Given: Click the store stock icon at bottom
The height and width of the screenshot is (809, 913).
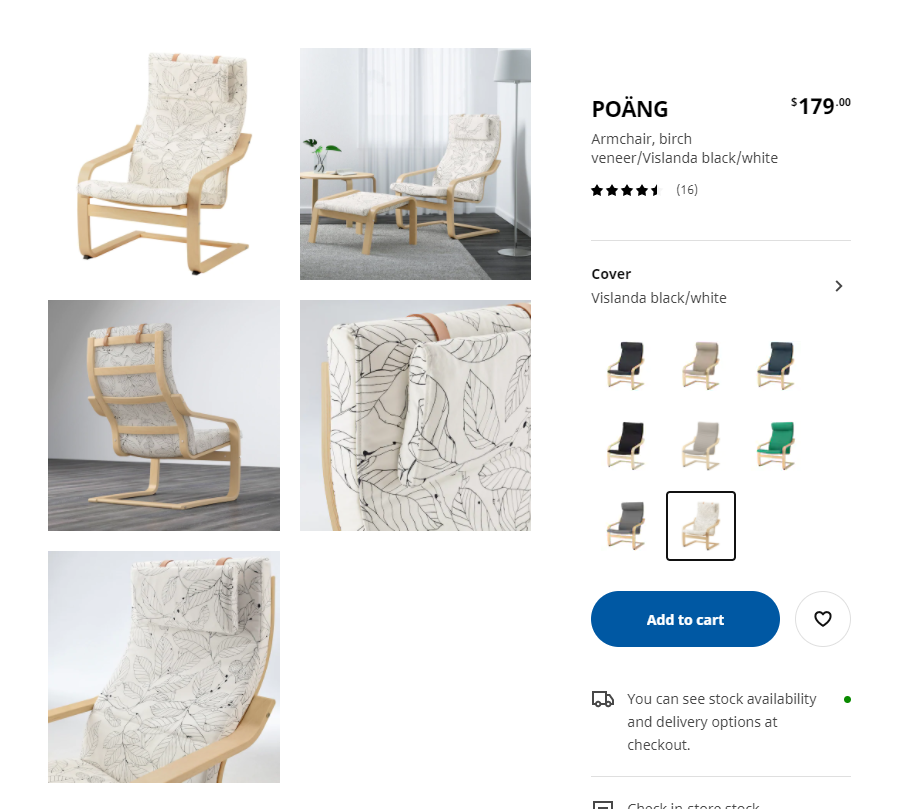Looking at the screenshot, I should (x=603, y=805).
